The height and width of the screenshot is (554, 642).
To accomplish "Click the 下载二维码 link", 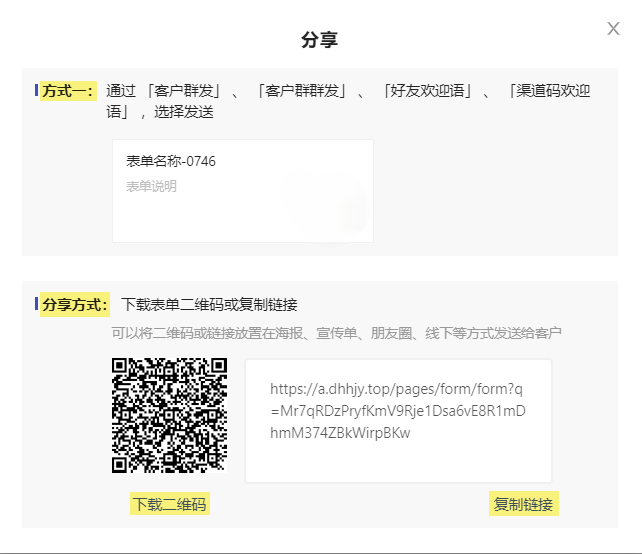I will click(x=170, y=504).
